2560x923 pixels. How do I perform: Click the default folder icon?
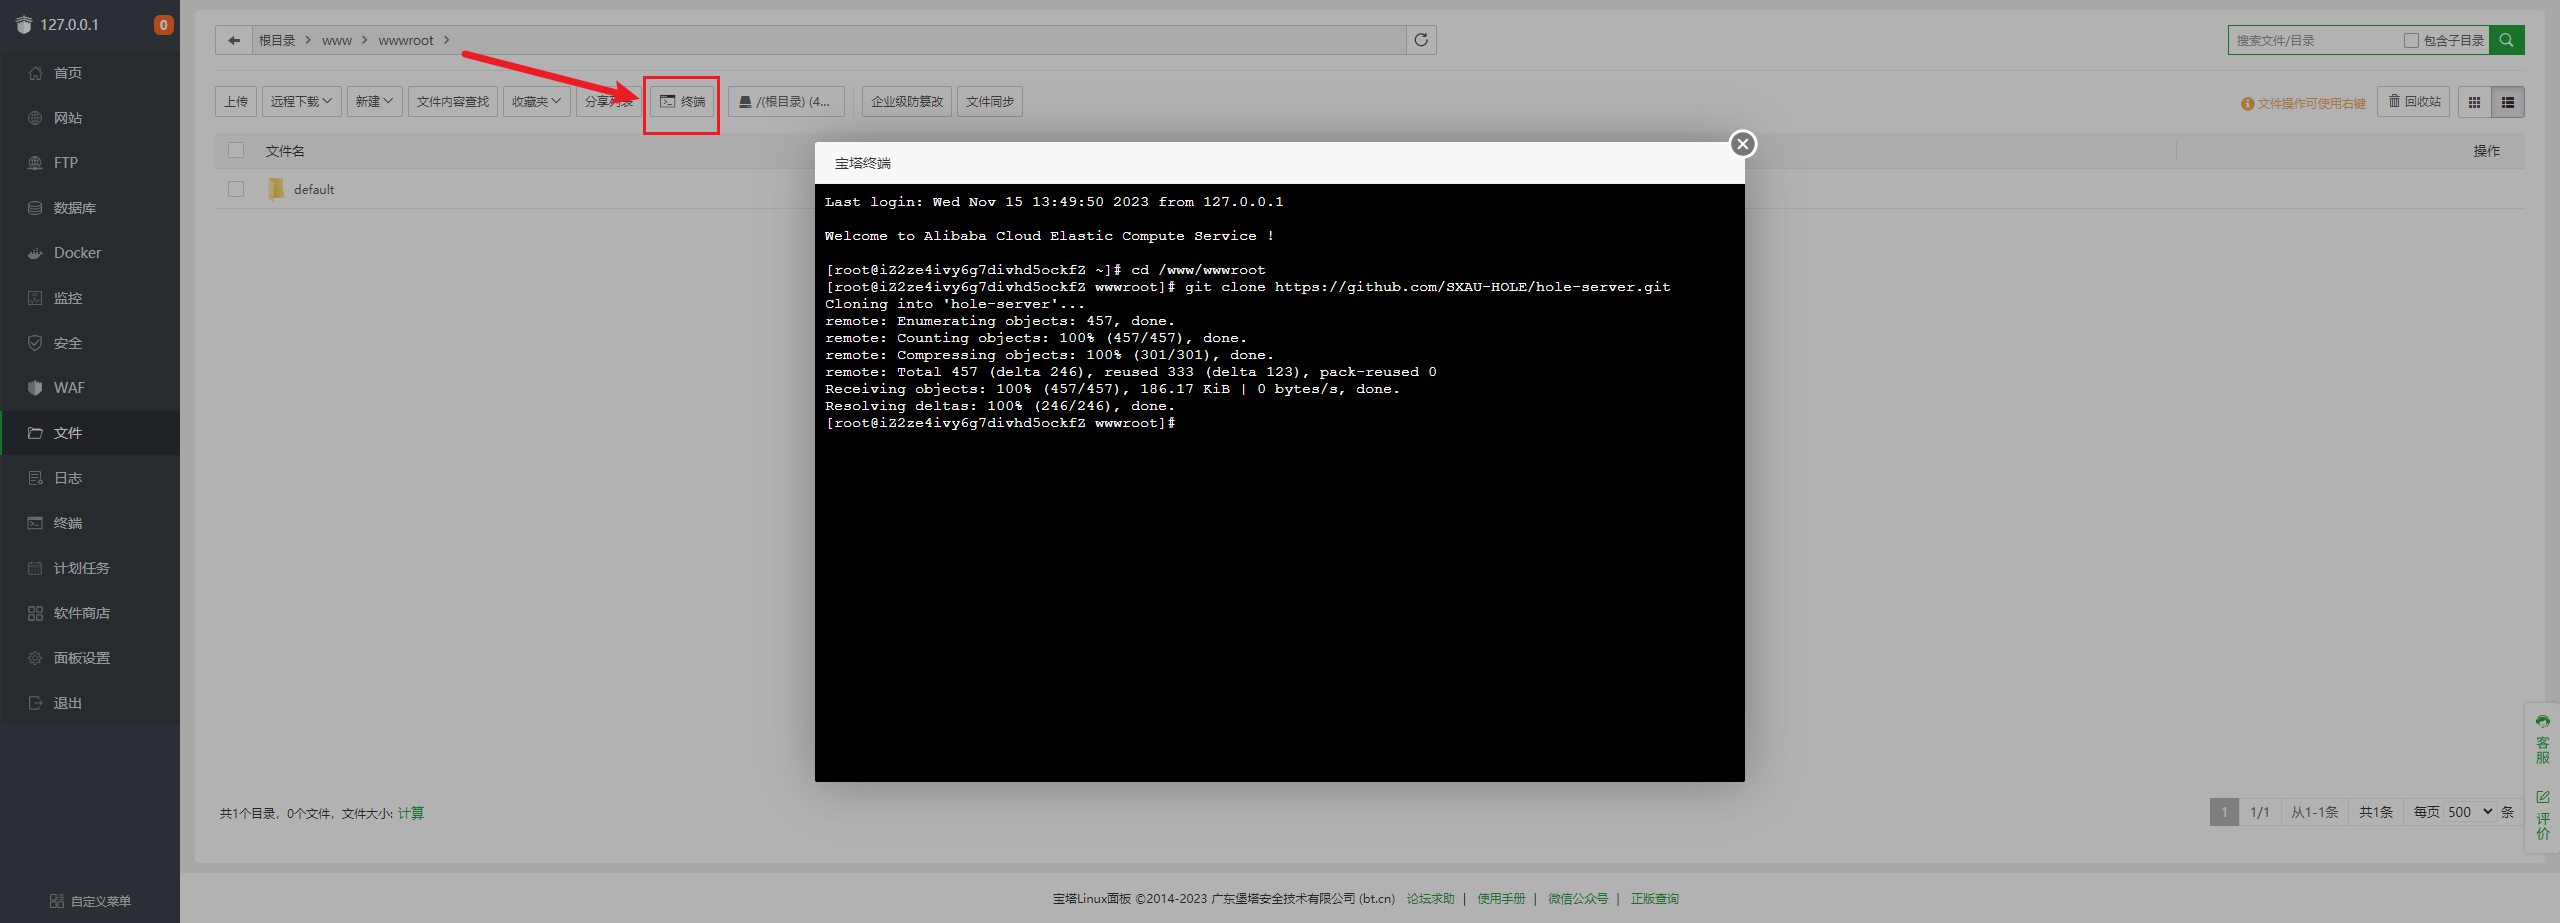[x=276, y=189]
